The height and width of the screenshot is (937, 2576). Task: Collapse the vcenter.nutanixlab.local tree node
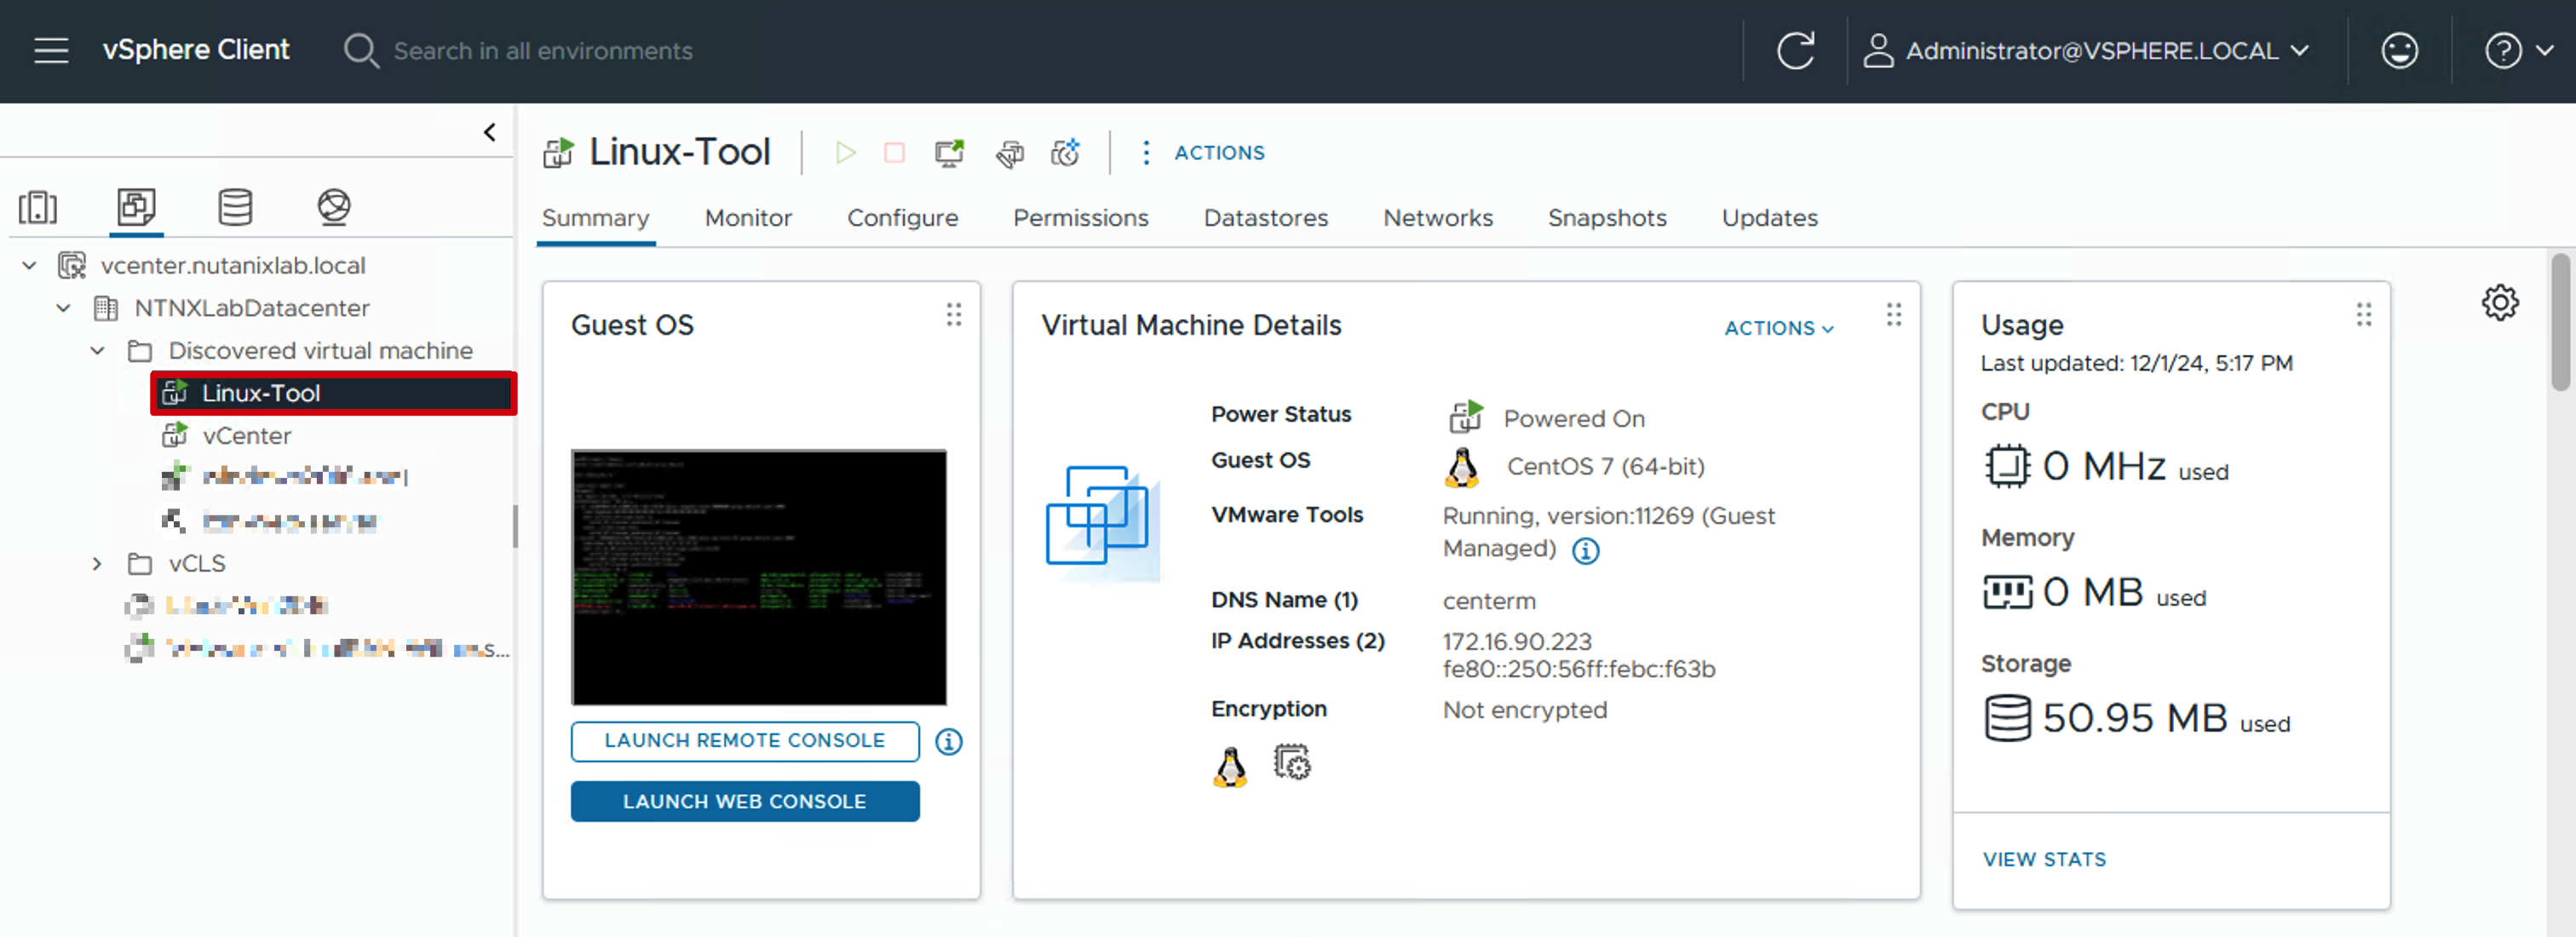click(29, 265)
